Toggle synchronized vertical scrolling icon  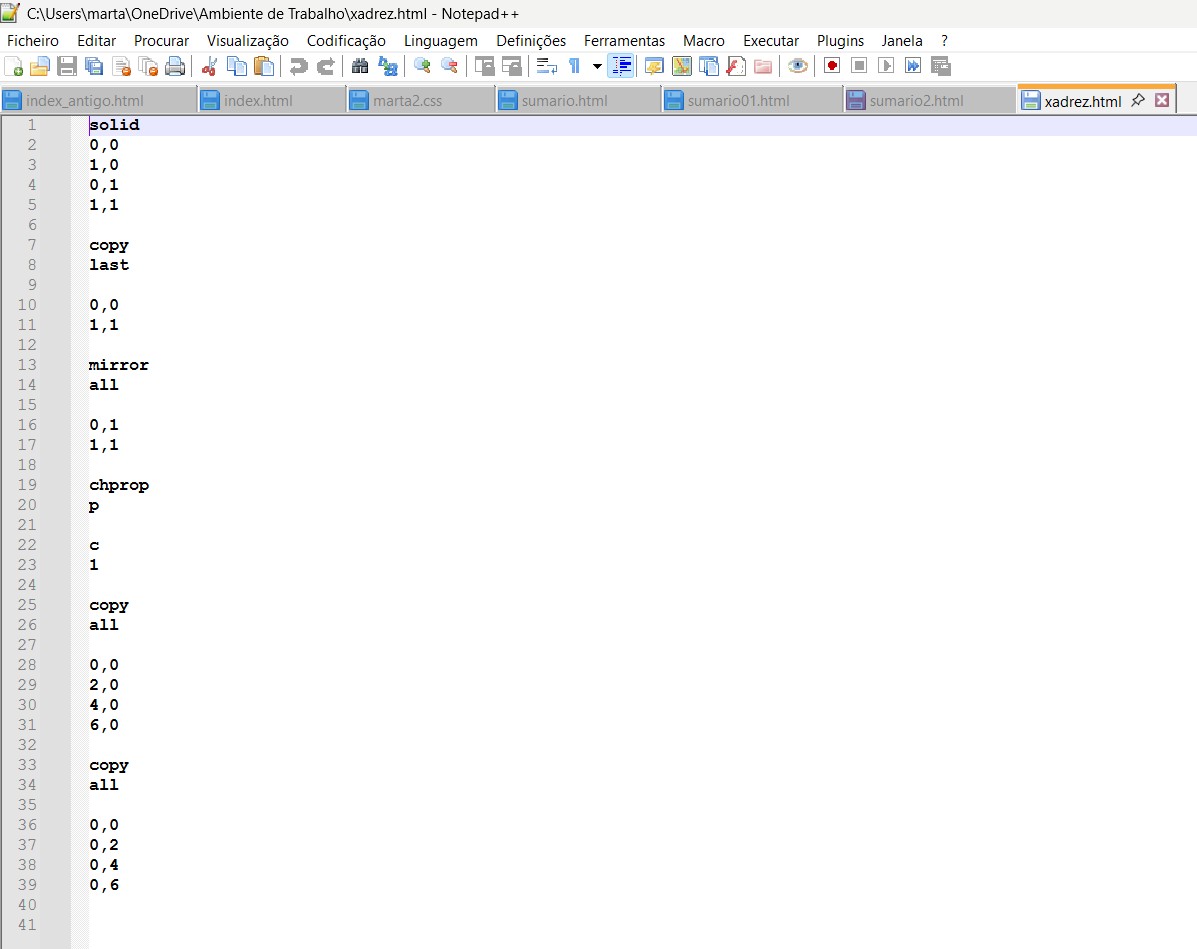(484, 66)
